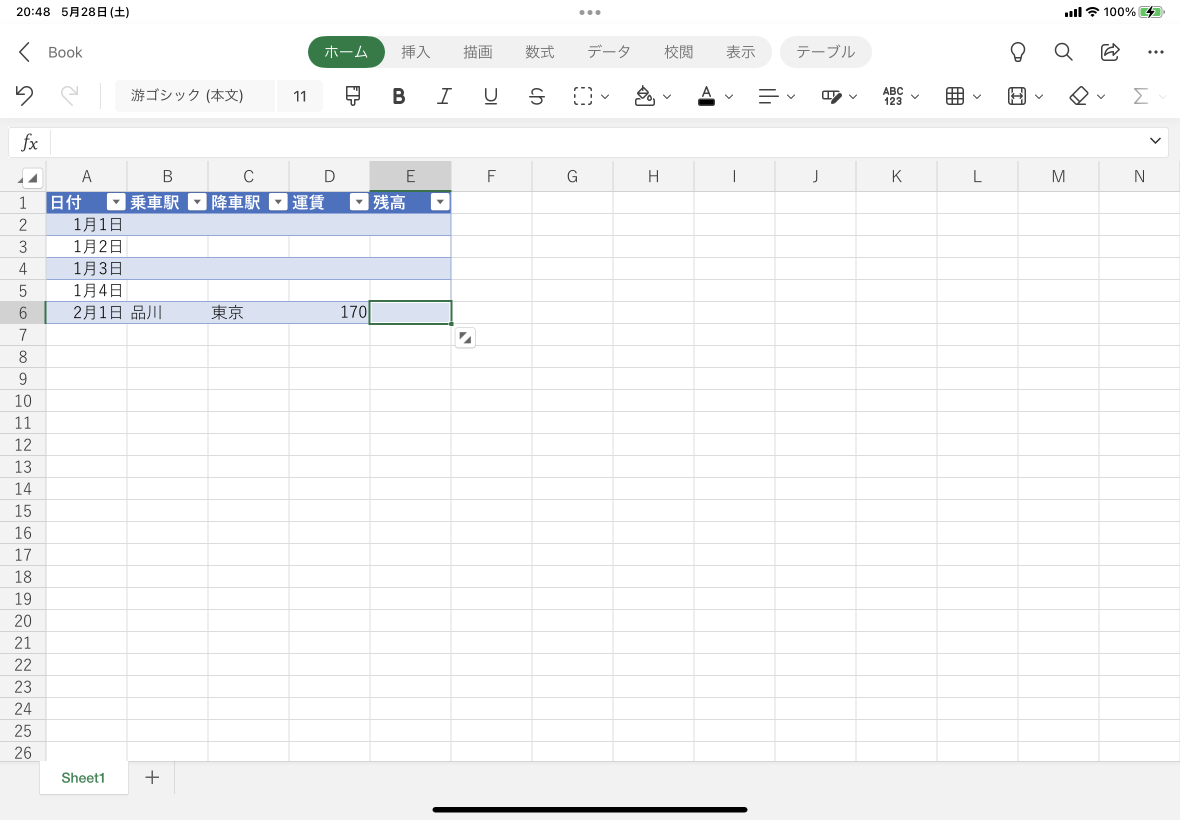The width and height of the screenshot is (1180, 820).
Task: Open the 表示 tab
Action: point(741,52)
